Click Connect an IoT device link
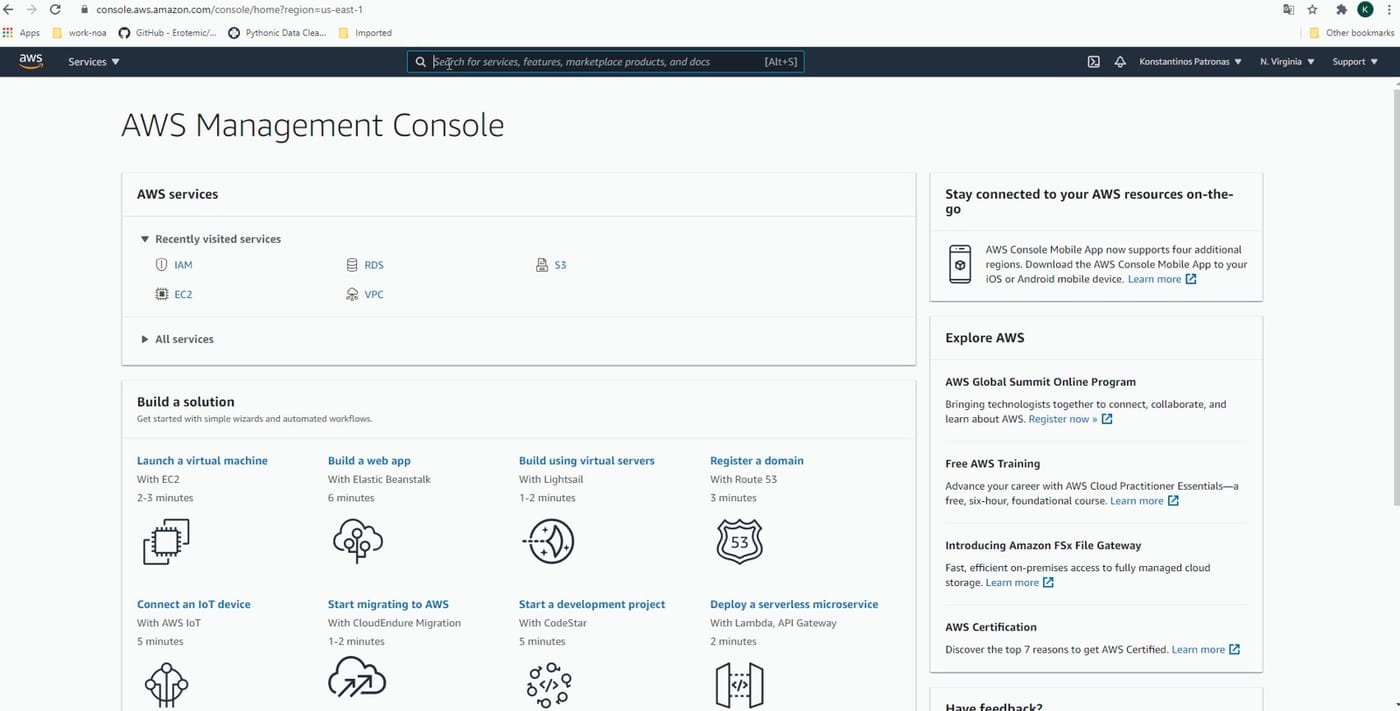The height and width of the screenshot is (711, 1400). 194,604
